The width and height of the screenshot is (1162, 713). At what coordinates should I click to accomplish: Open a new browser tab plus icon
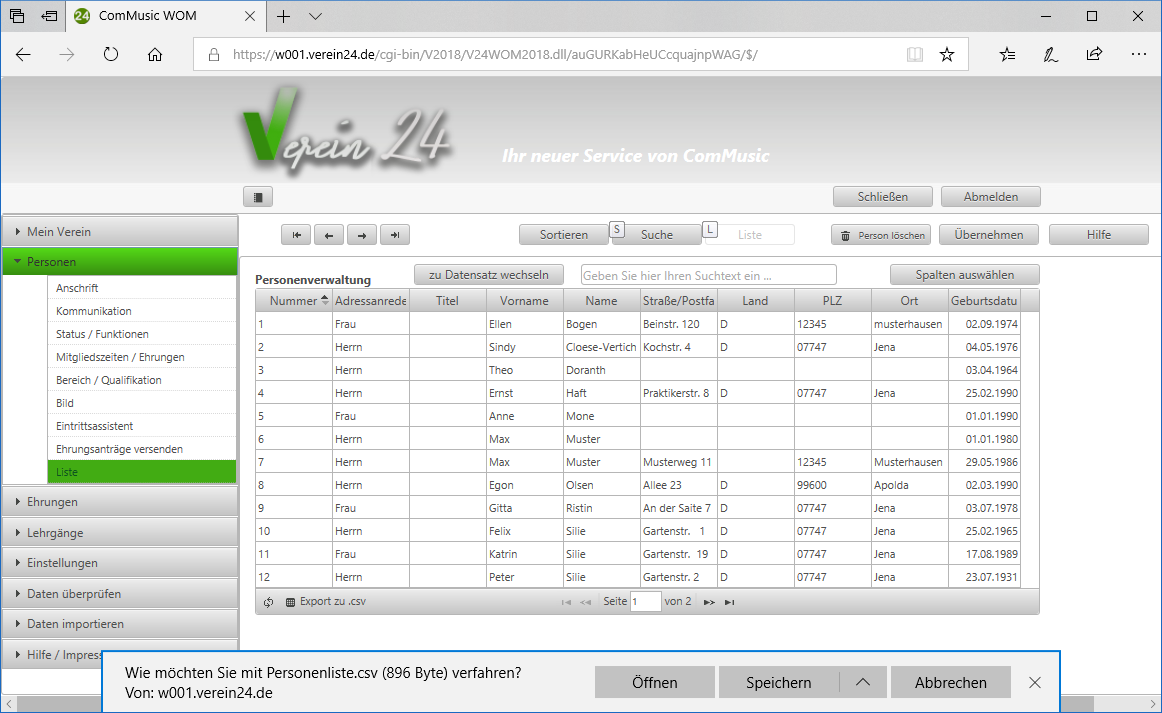point(283,16)
